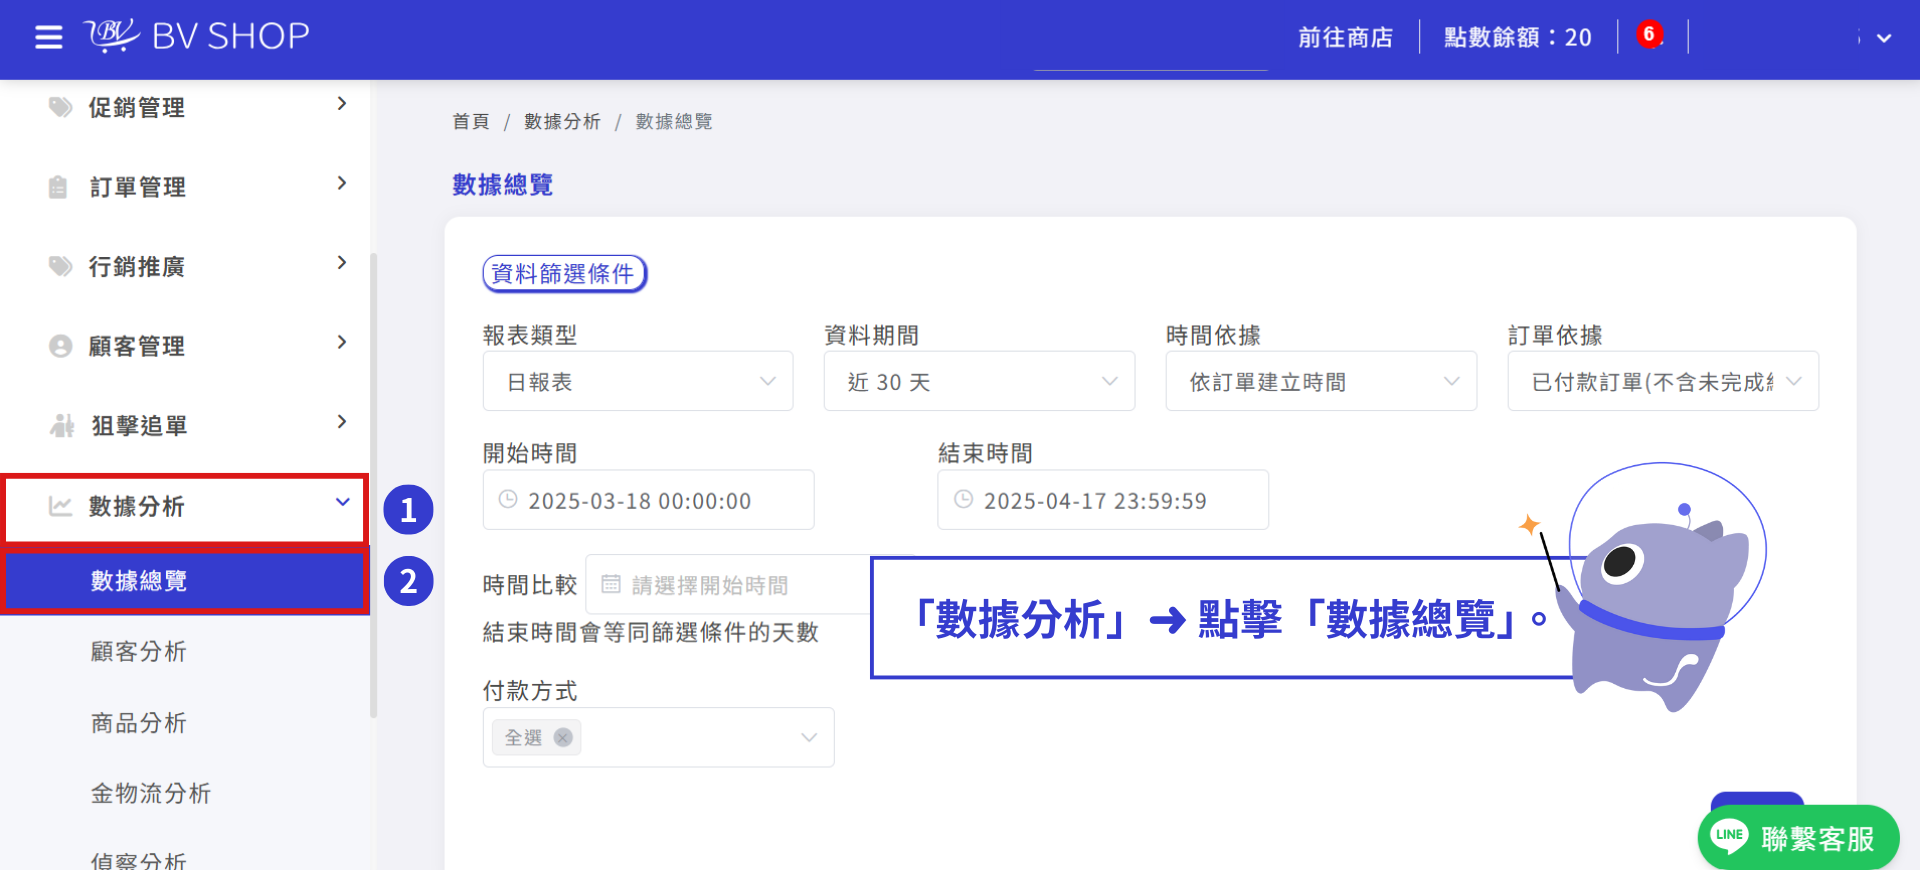
Task: Open the 付款方式 dropdown
Action: click(658, 738)
